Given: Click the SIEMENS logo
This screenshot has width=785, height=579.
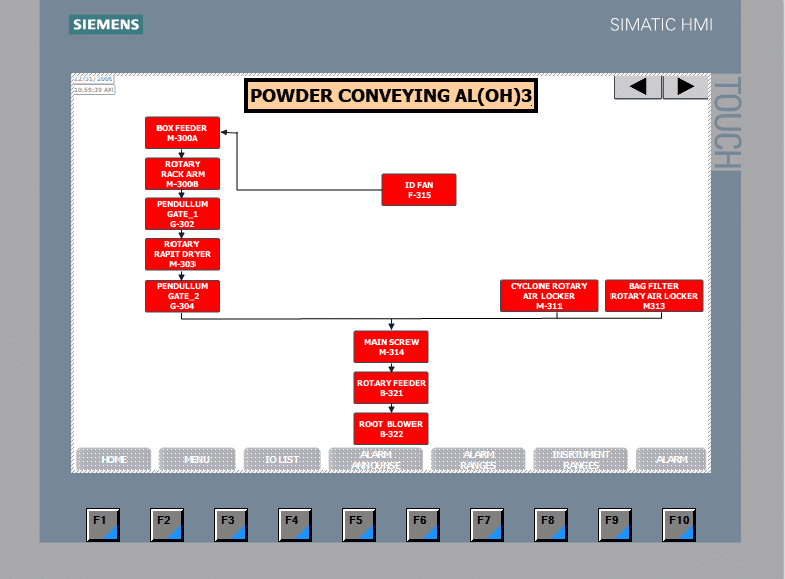Looking at the screenshot, I should (x=106, y=25).
